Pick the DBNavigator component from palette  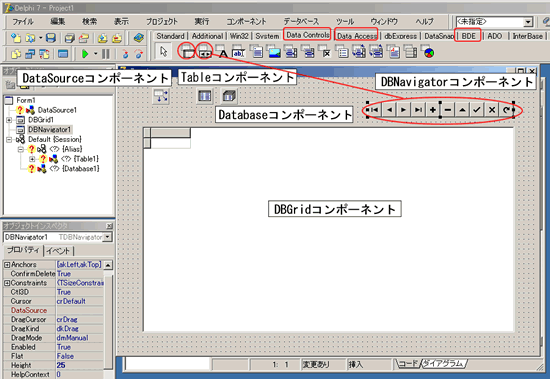[204, 52]
